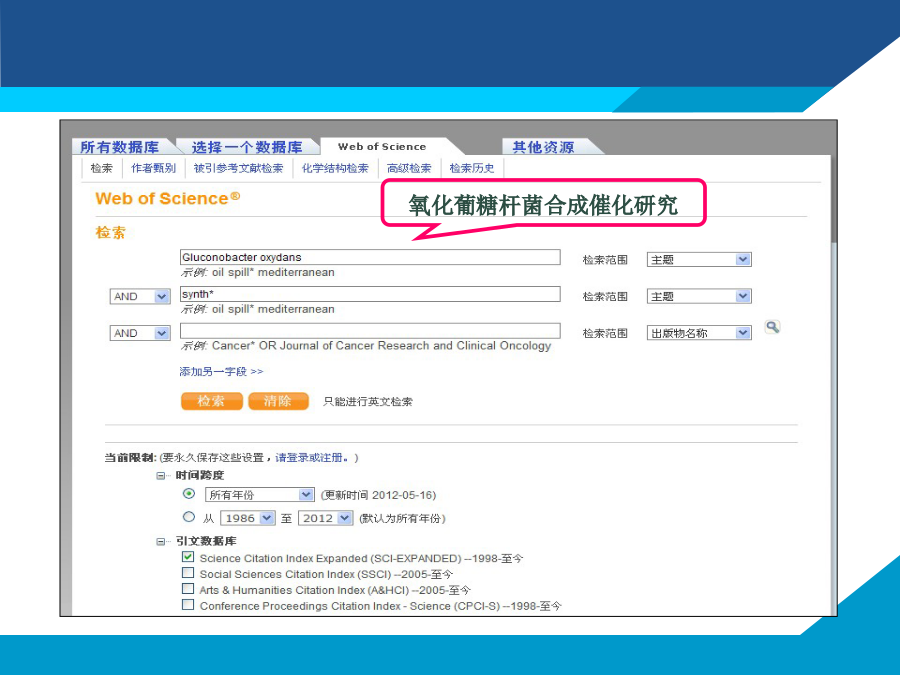Check Arts & Humanities Citation Index (A&HCI)
The width and height of the screenshot is (900, 675).
click(x=188, y=588)
